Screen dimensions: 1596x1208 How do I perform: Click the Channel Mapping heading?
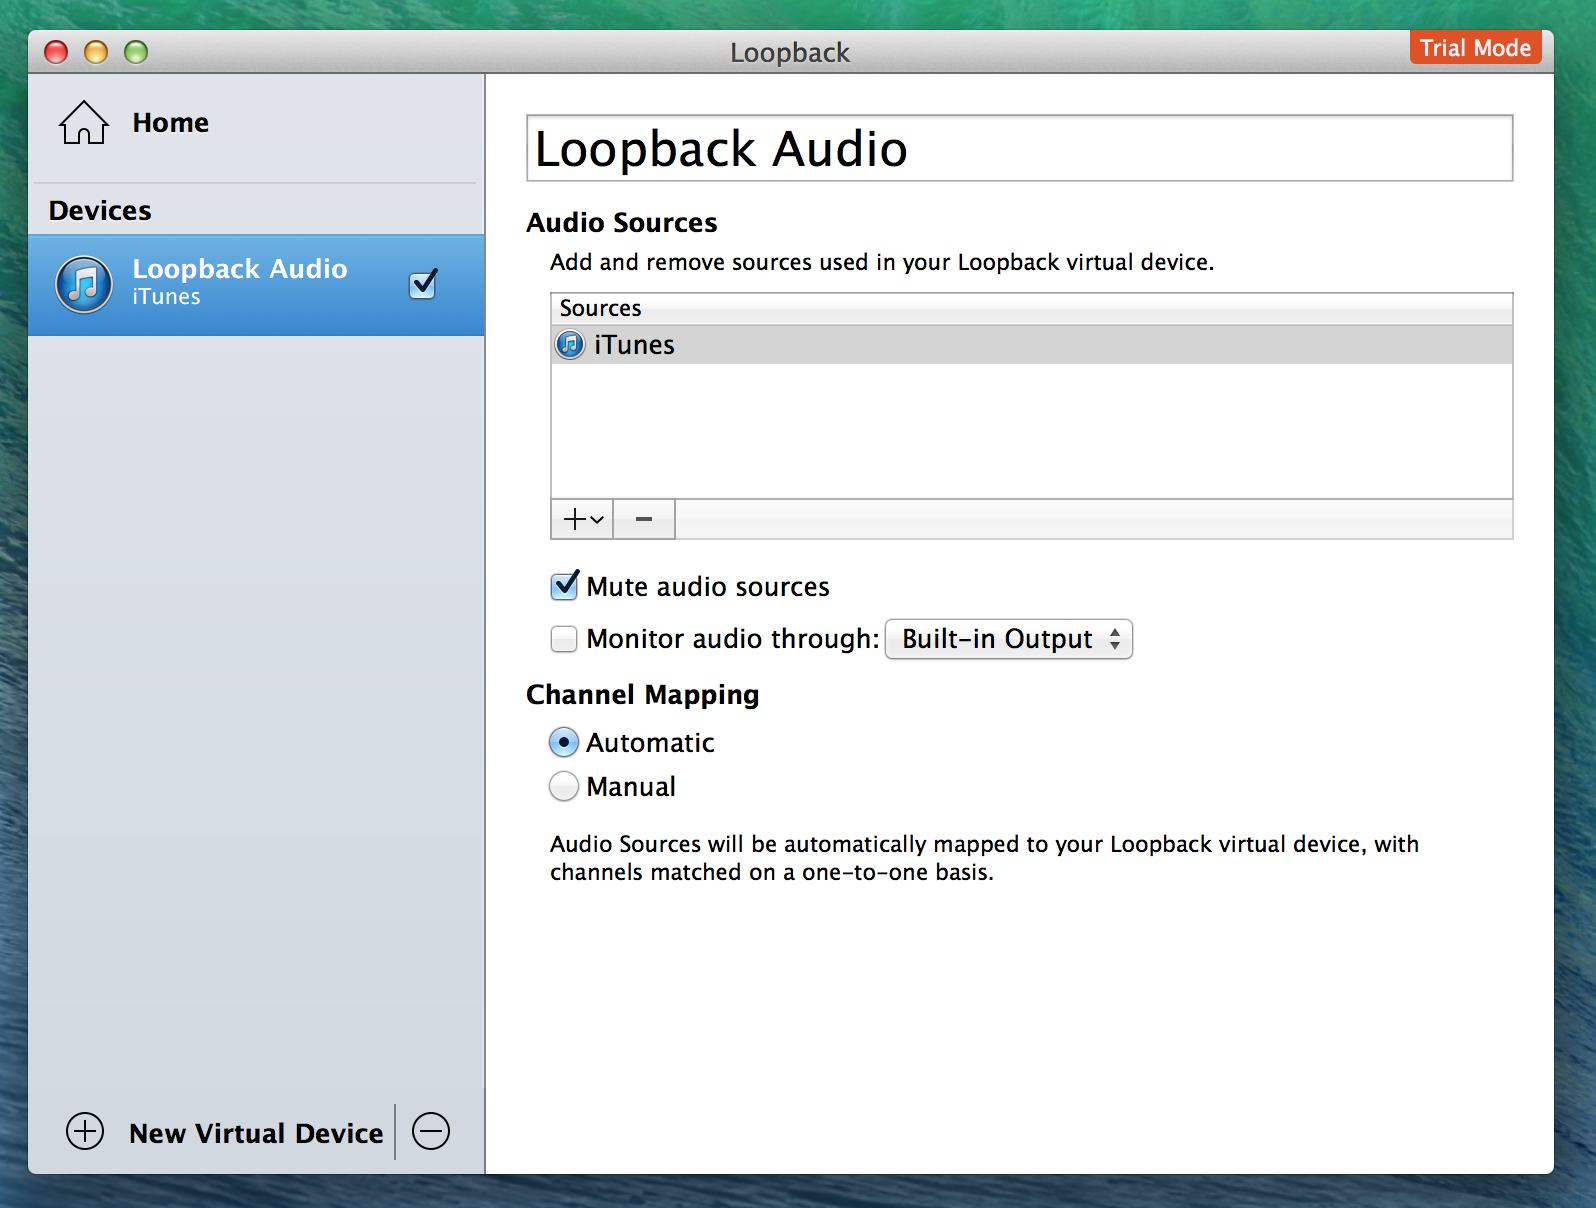pos(643,695)
